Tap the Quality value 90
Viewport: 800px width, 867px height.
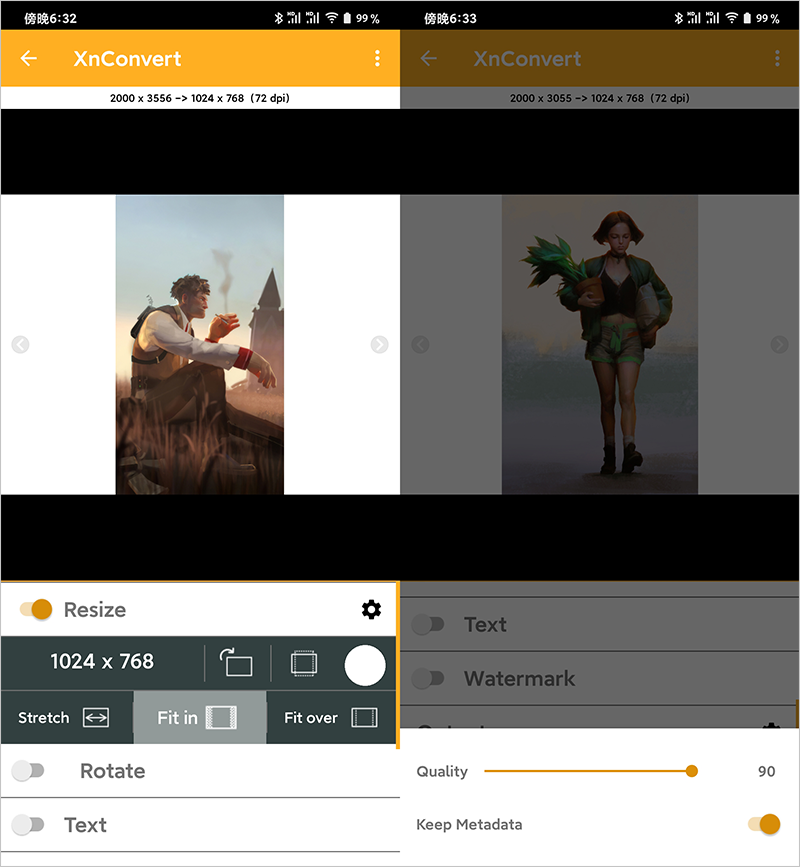click(766, 771)
